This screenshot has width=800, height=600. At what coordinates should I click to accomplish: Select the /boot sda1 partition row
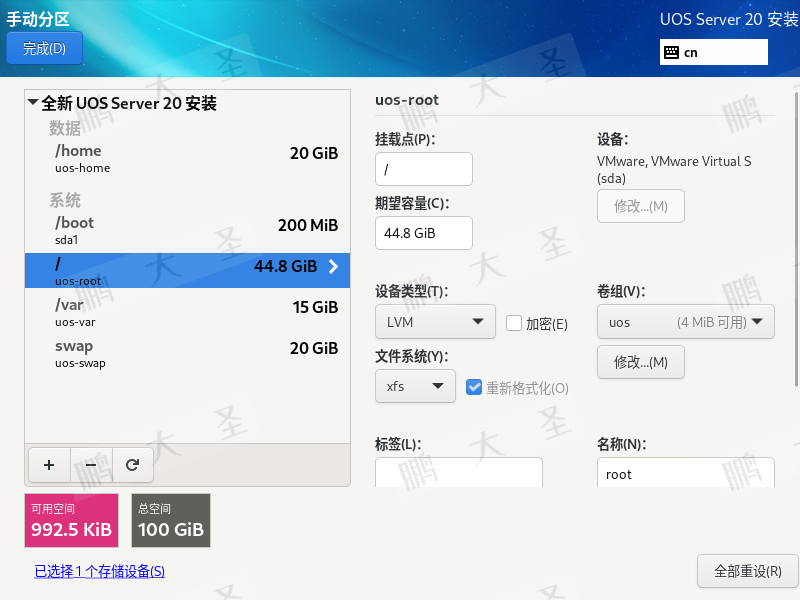point(187,231)
